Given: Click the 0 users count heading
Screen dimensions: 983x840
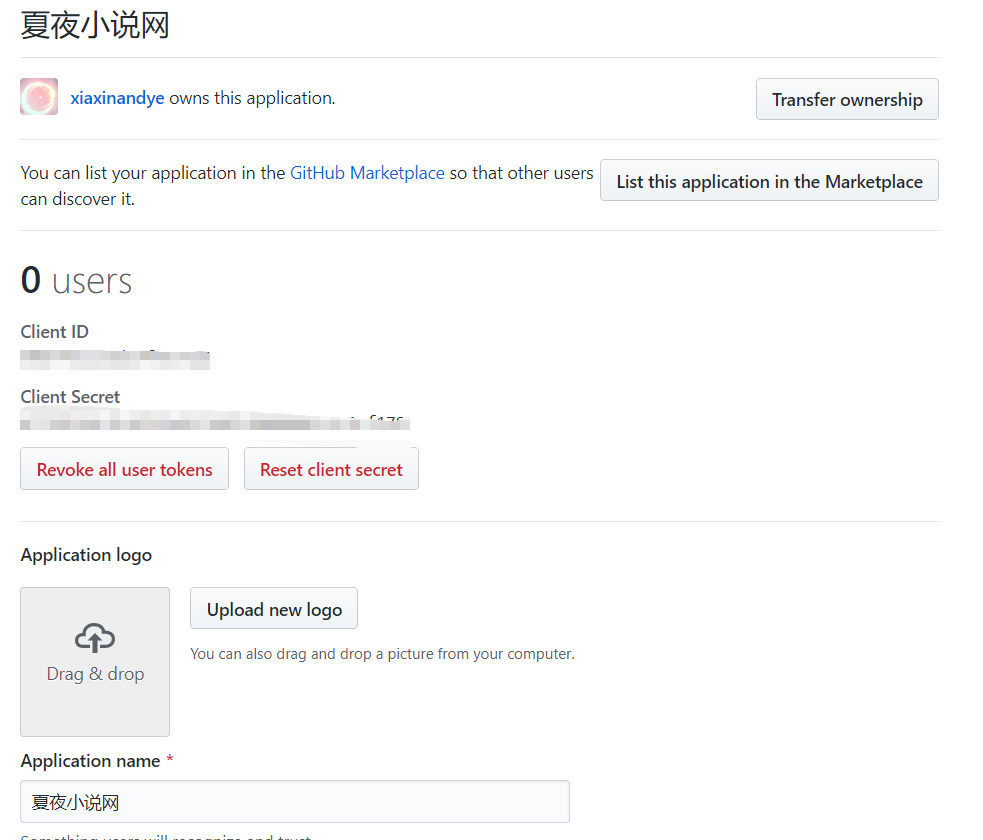Looking at the screenshot, I should (x=76, y=281).
